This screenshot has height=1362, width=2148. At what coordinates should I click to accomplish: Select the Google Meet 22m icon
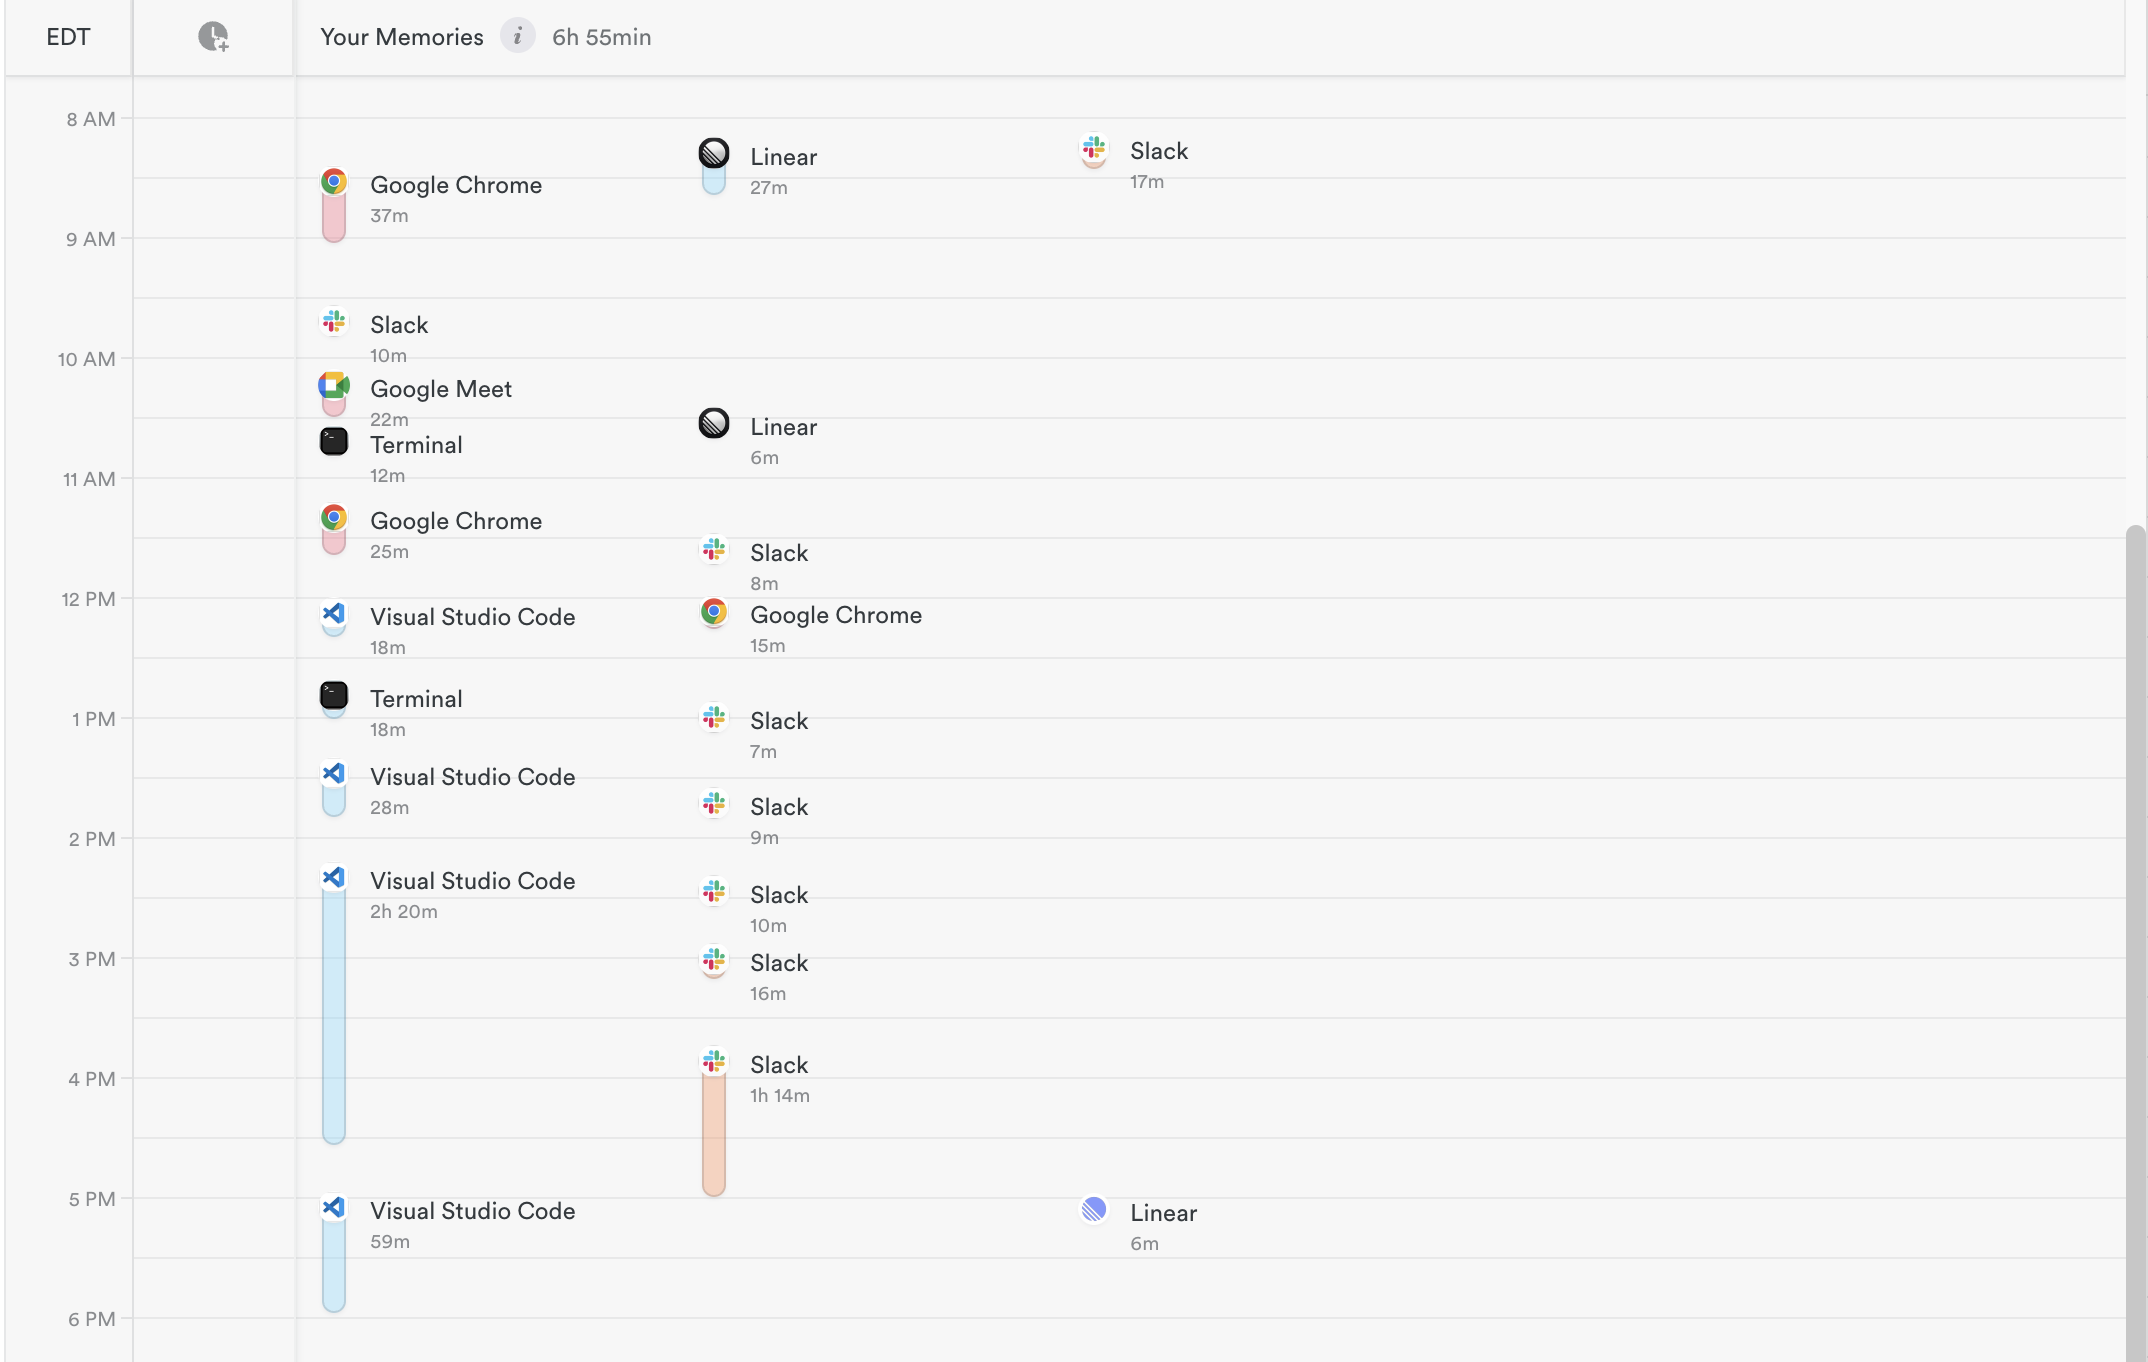pos(334,386)
